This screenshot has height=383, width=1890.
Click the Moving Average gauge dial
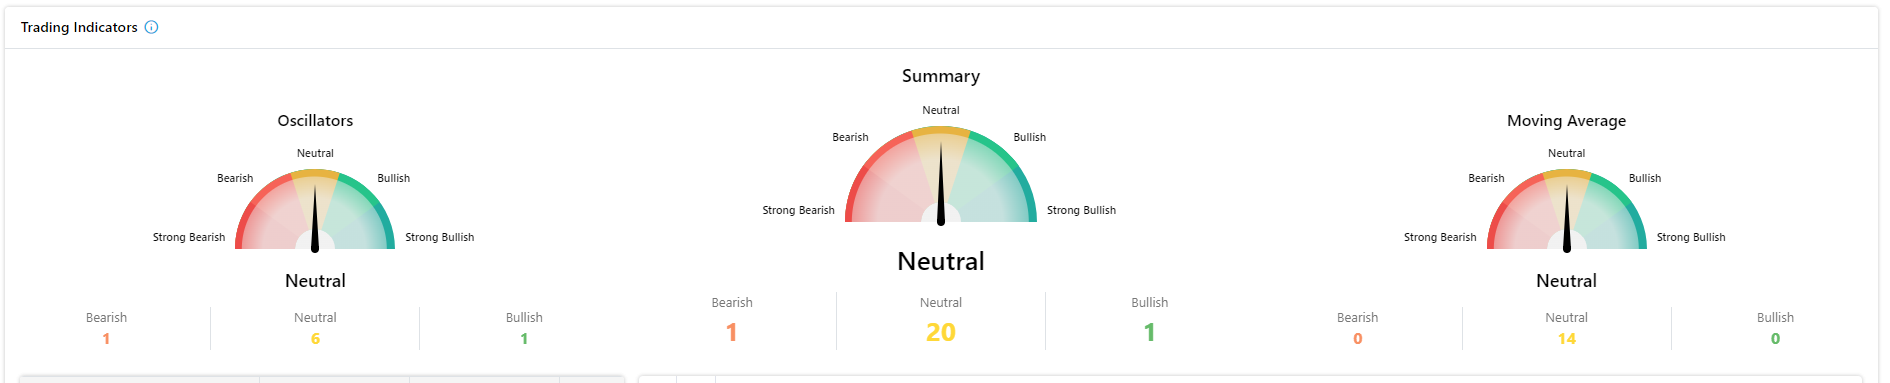tap(1567, 210)
